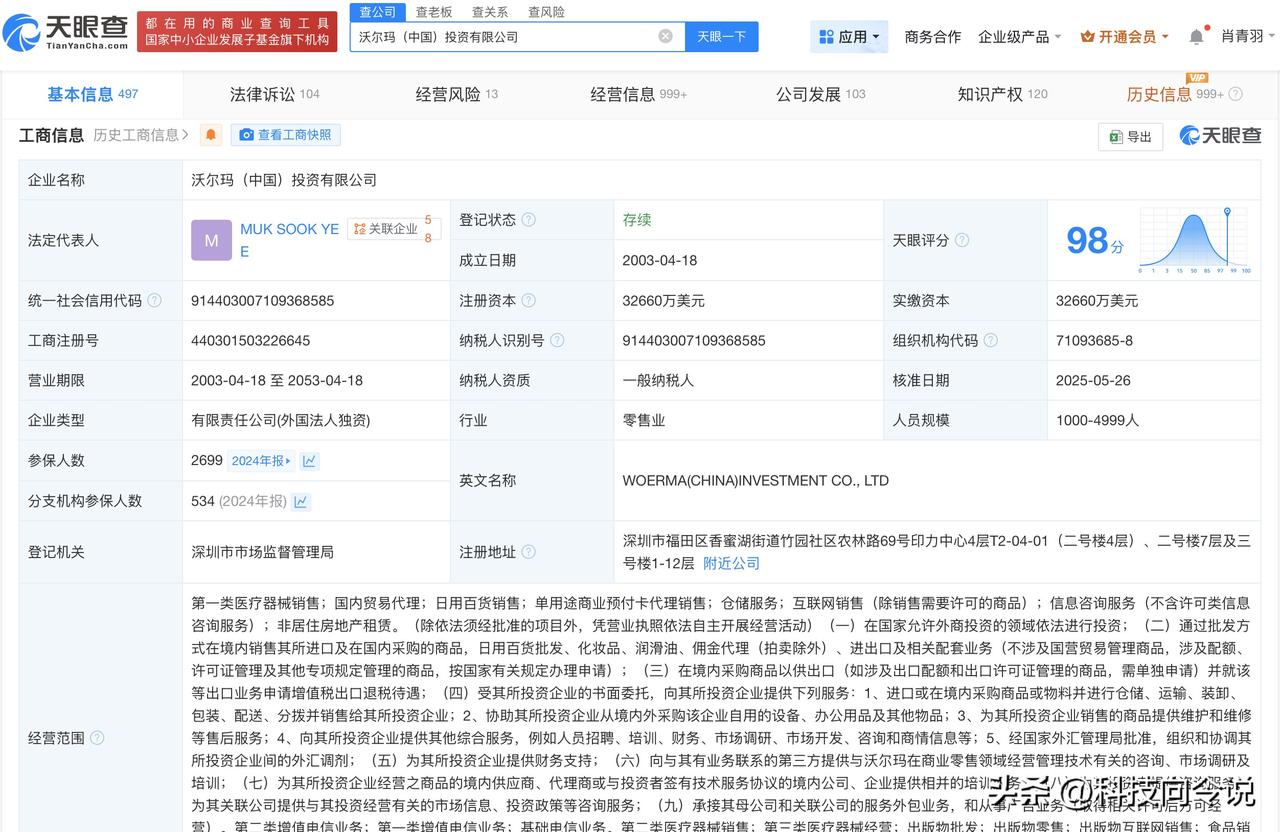The width and height of the screenshot is (1280, 832).
Task: Click the help icon next to 历史信息 999+
Action: coord(1235,94)
